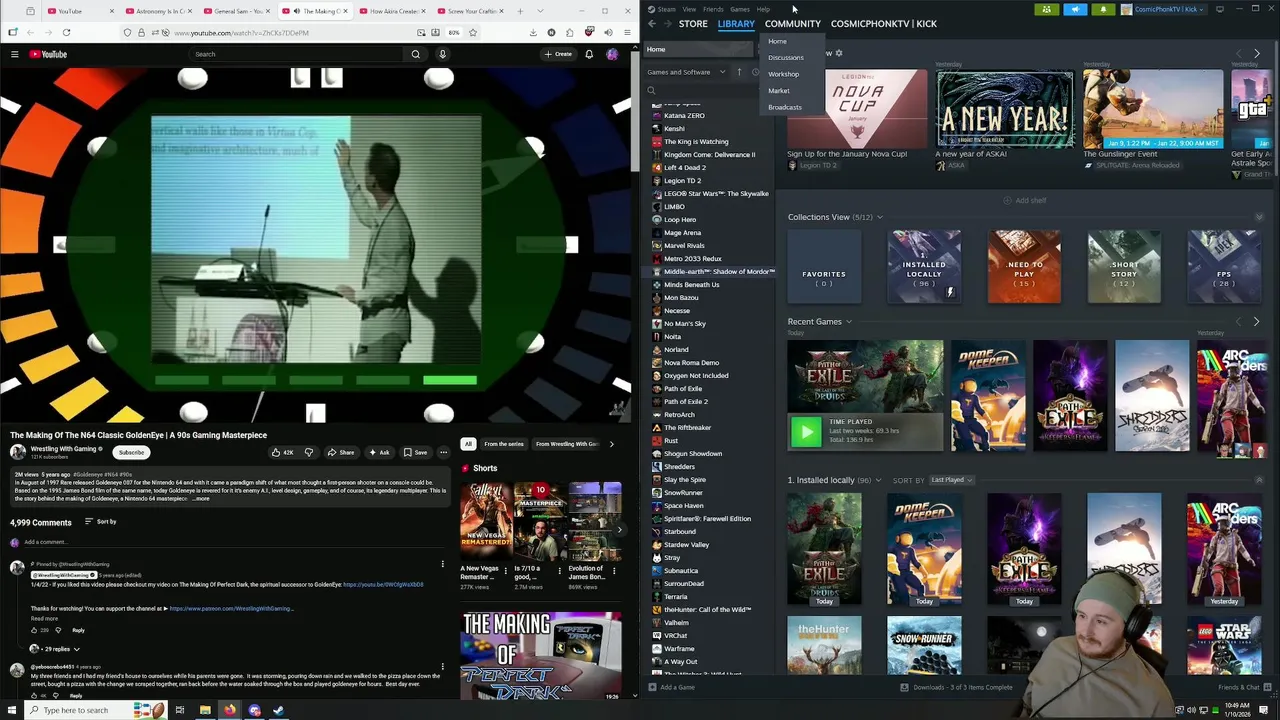Open more actions for the video

point(442,452)
